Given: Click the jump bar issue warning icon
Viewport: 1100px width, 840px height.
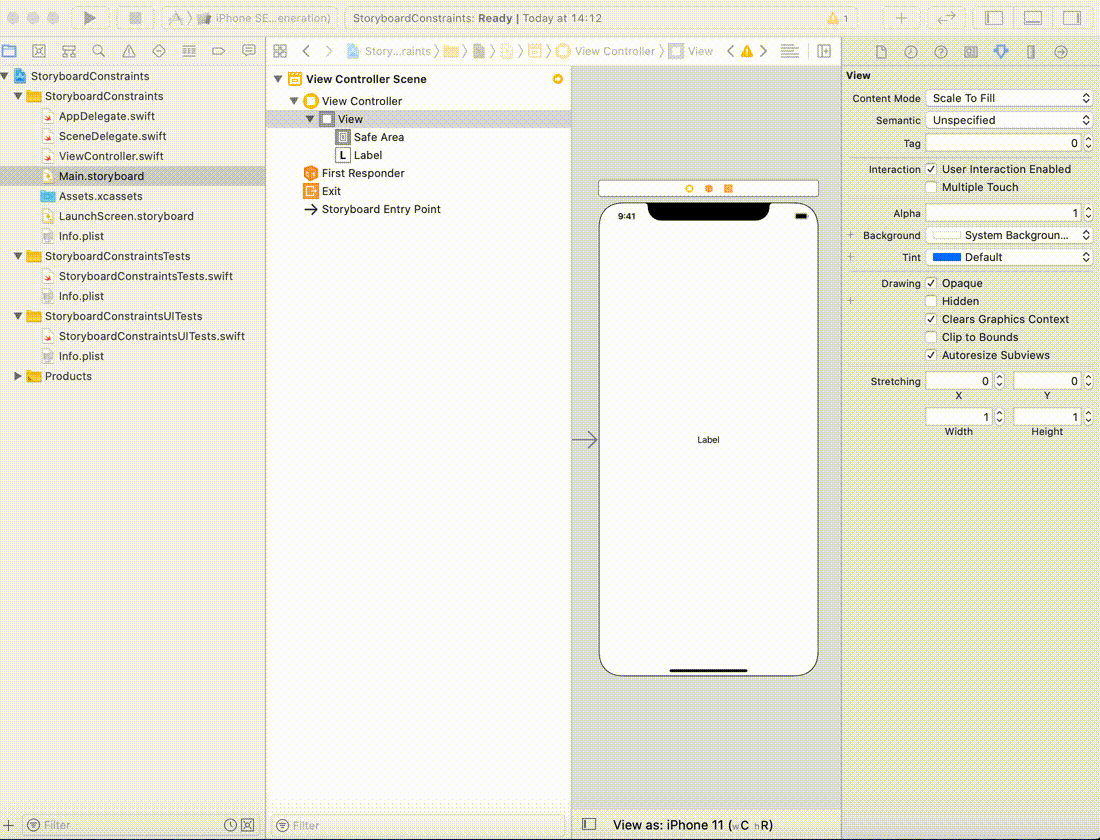Looking at the screenshot, I should pyautogui.click(x=746, y=51).
